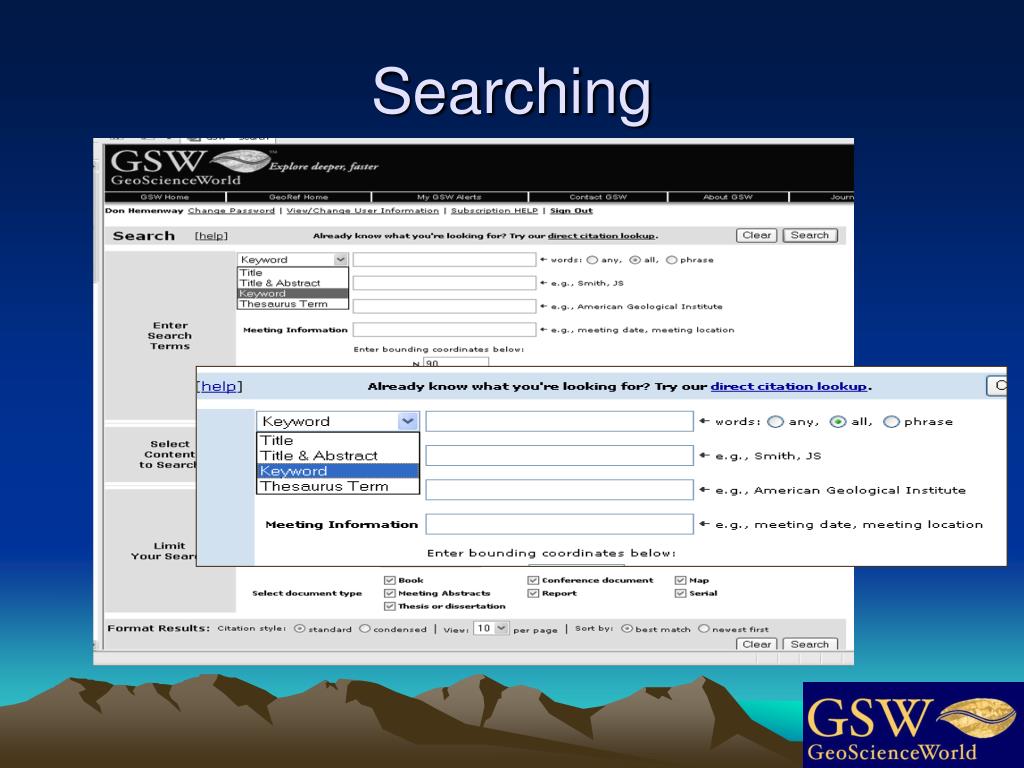This screenshot has height=768, width=1024.
Task: Choose Thesaurus Term in small dropdown list
Action: (x=293, y=304)
